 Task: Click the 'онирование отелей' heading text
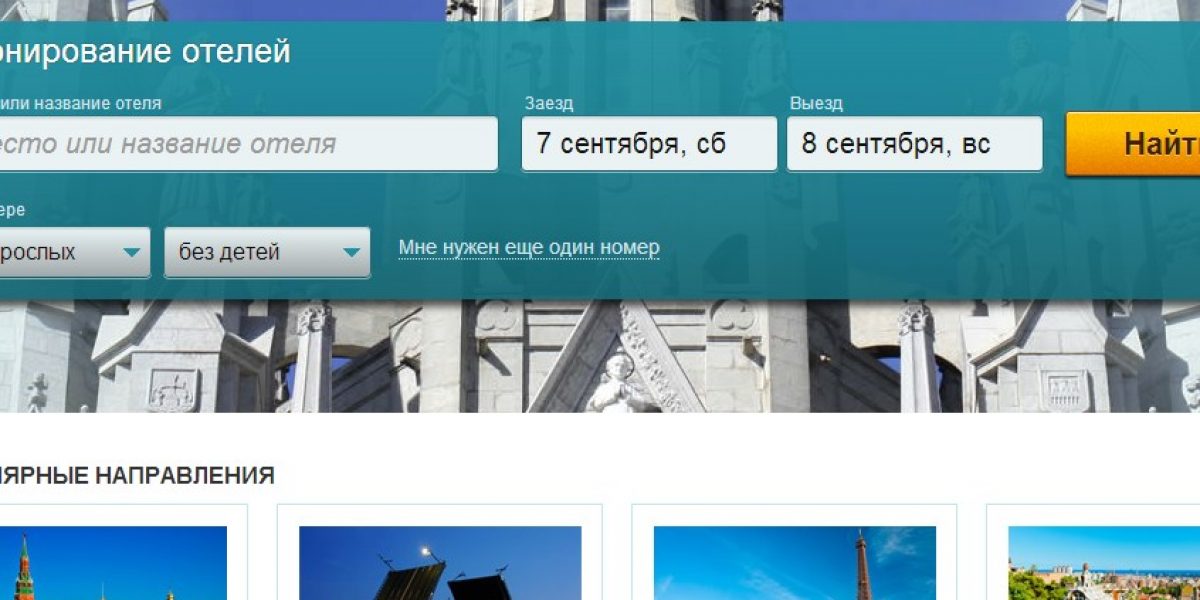coord(145,51)
